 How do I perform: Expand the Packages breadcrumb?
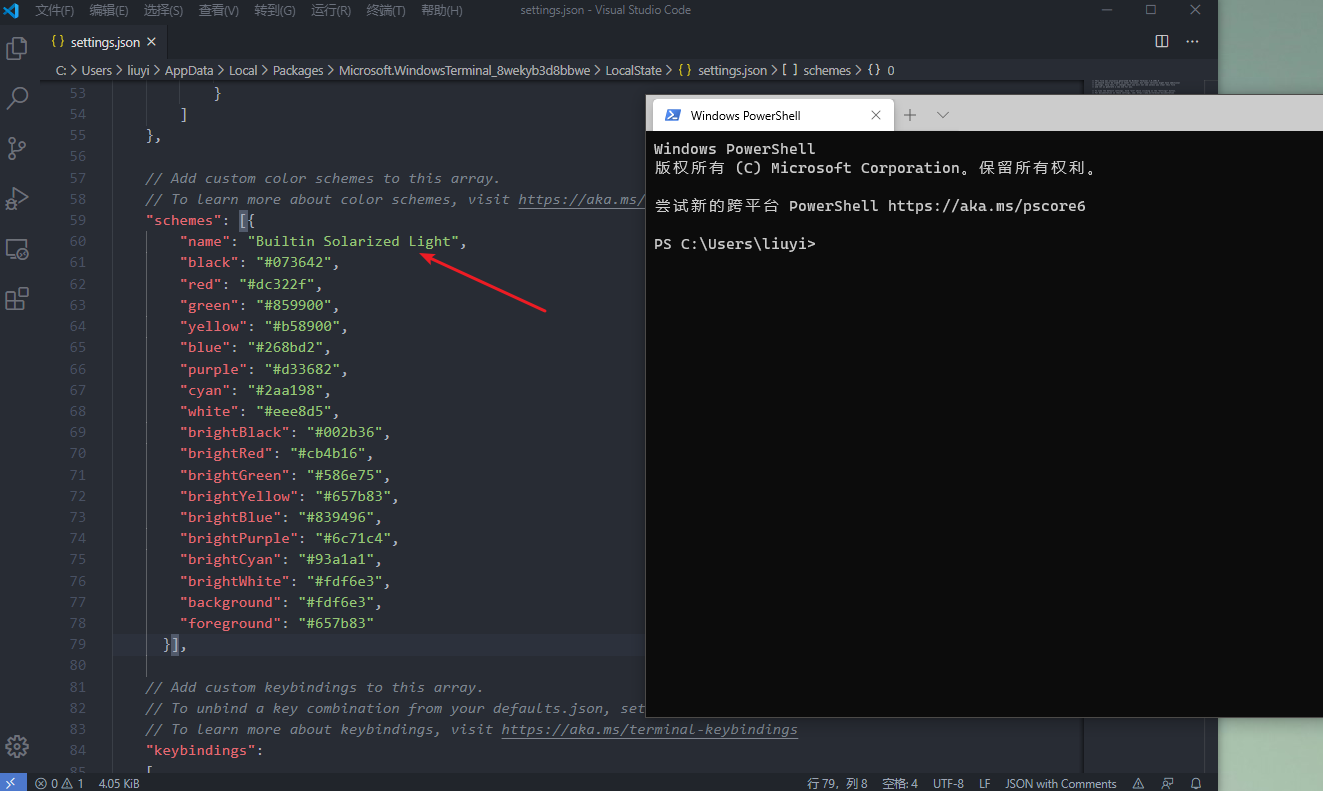(x=298, y=70)
